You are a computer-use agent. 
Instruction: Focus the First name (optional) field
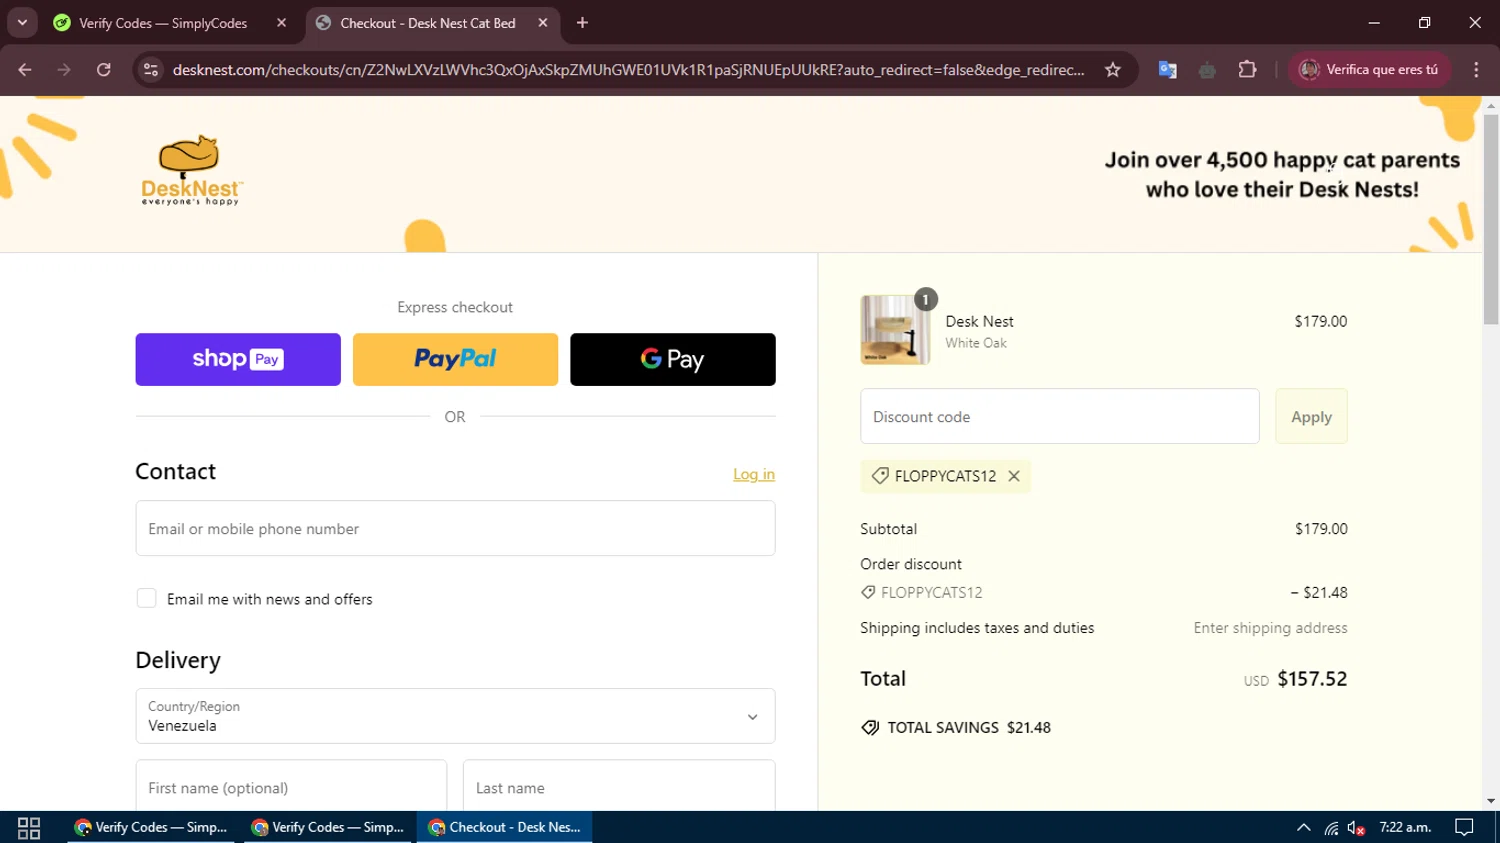291,787
